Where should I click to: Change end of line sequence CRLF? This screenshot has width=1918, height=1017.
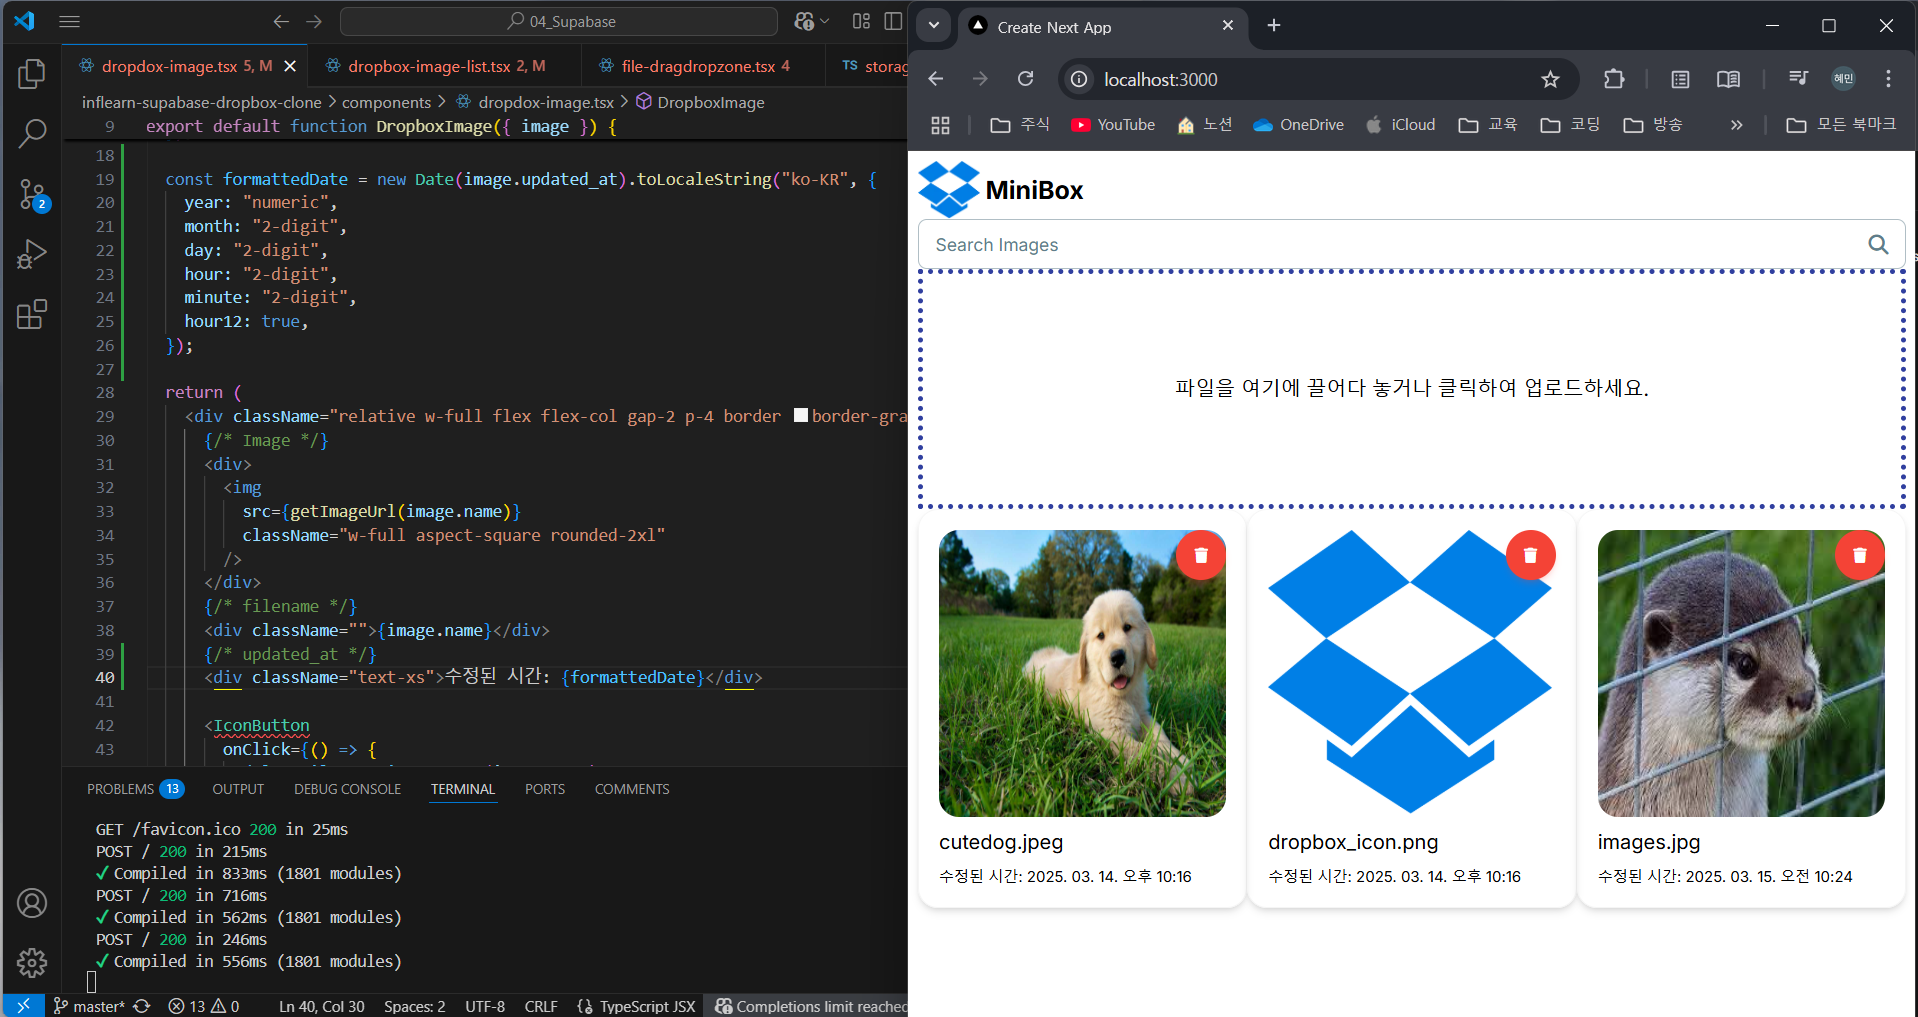pyautogui.click(x=541, y=1006)
